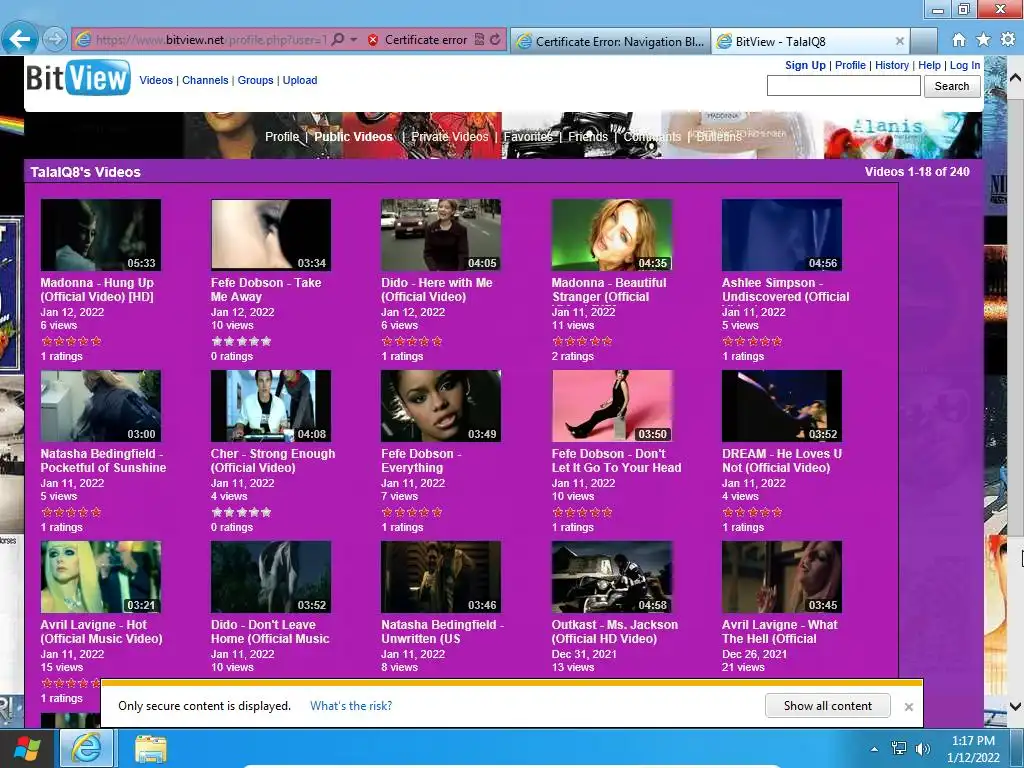Open Dido - Here with Me thumbnail
This screenshot has height=768, width=1024.
[x=441, y=235]
